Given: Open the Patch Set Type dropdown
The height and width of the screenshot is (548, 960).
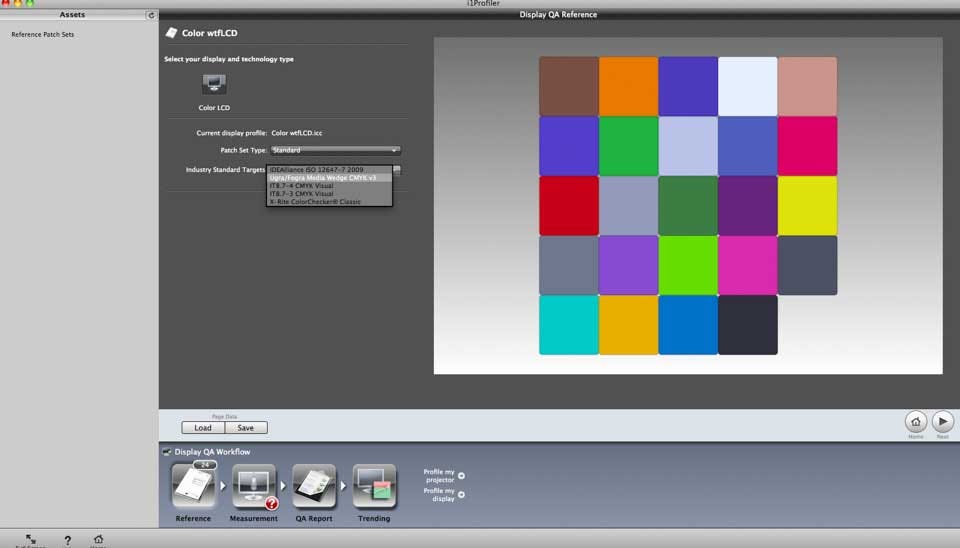Looking at the screenshot, I should 336,150.
